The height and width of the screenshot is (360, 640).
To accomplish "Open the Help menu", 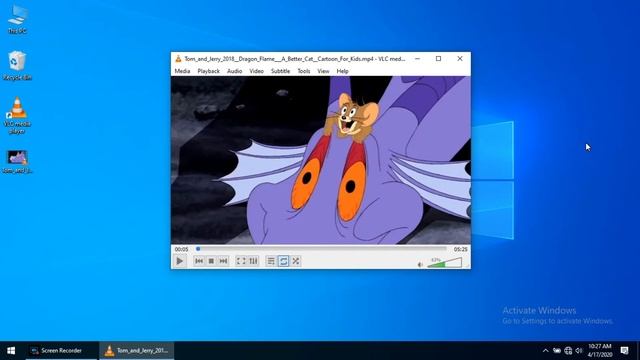I will 342,71.
